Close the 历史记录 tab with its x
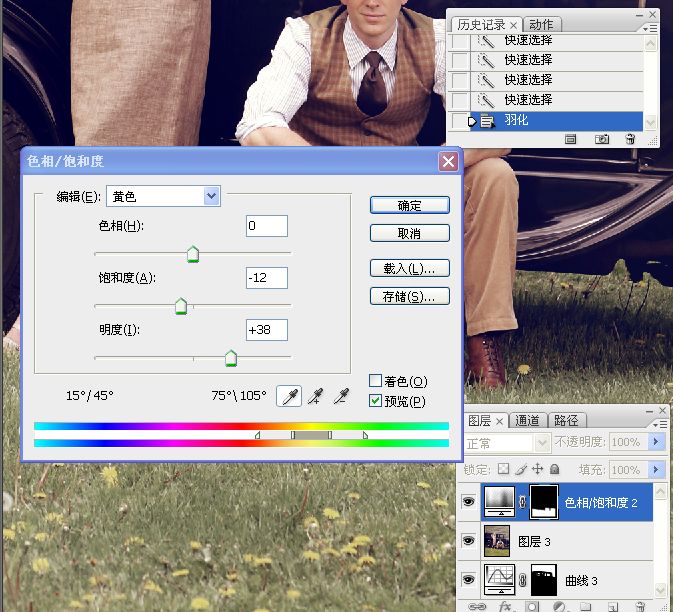Viewport: 673px width, 612px height. point(513,25)
